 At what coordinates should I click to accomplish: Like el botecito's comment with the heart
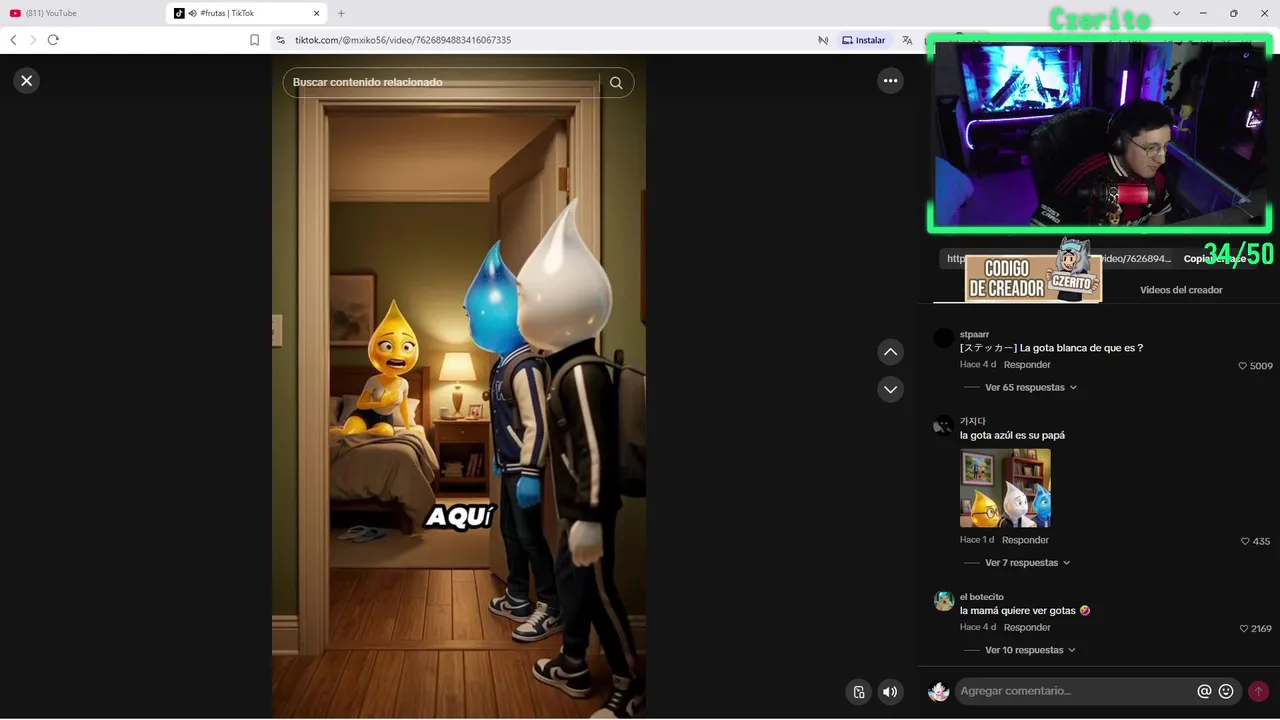tap(1245, 629)
